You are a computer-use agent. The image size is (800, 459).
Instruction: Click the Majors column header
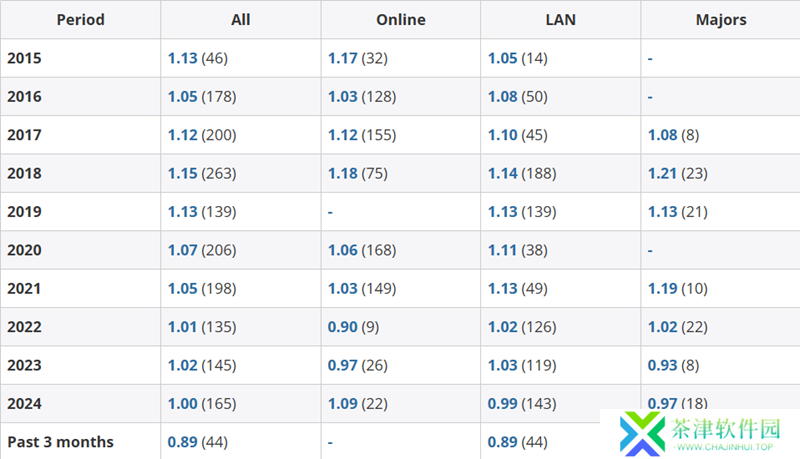pos(720,20)
